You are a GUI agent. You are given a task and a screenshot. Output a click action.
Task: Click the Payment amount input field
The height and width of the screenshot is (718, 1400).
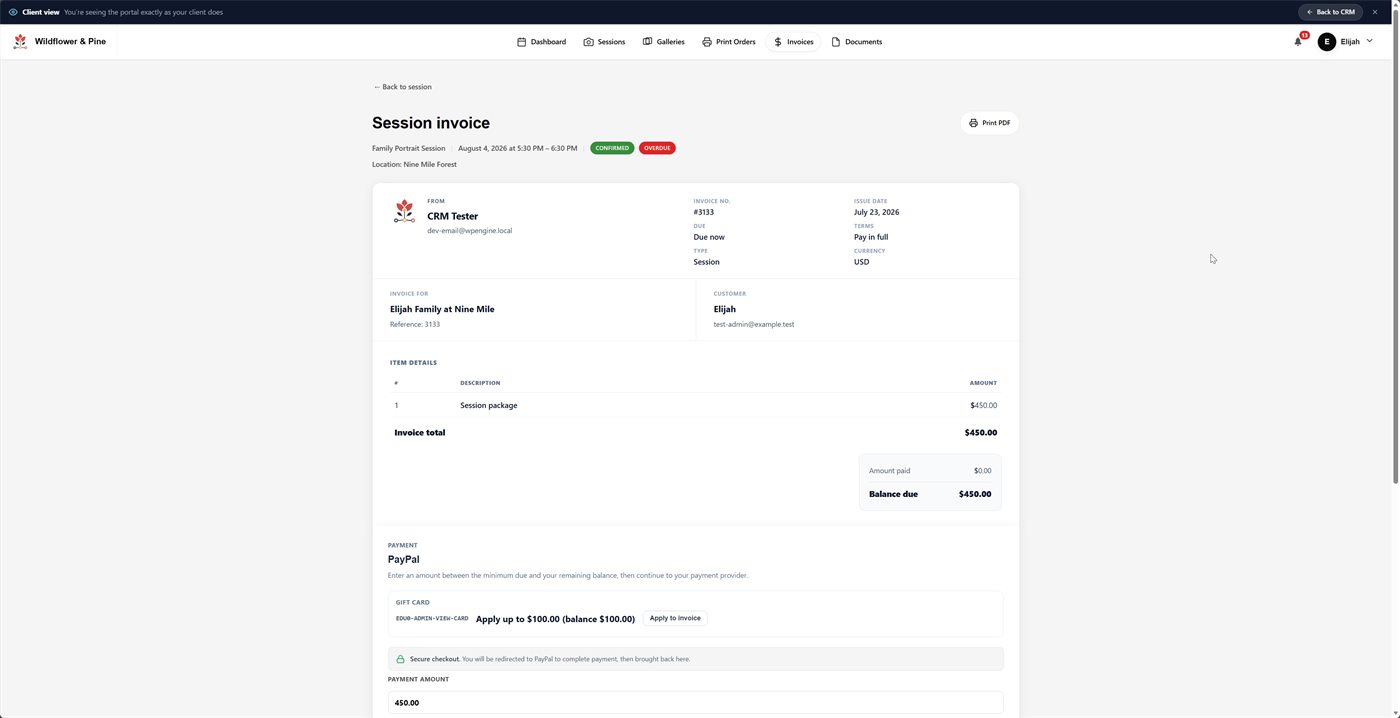pyautogui.click(x=695, y=703)
